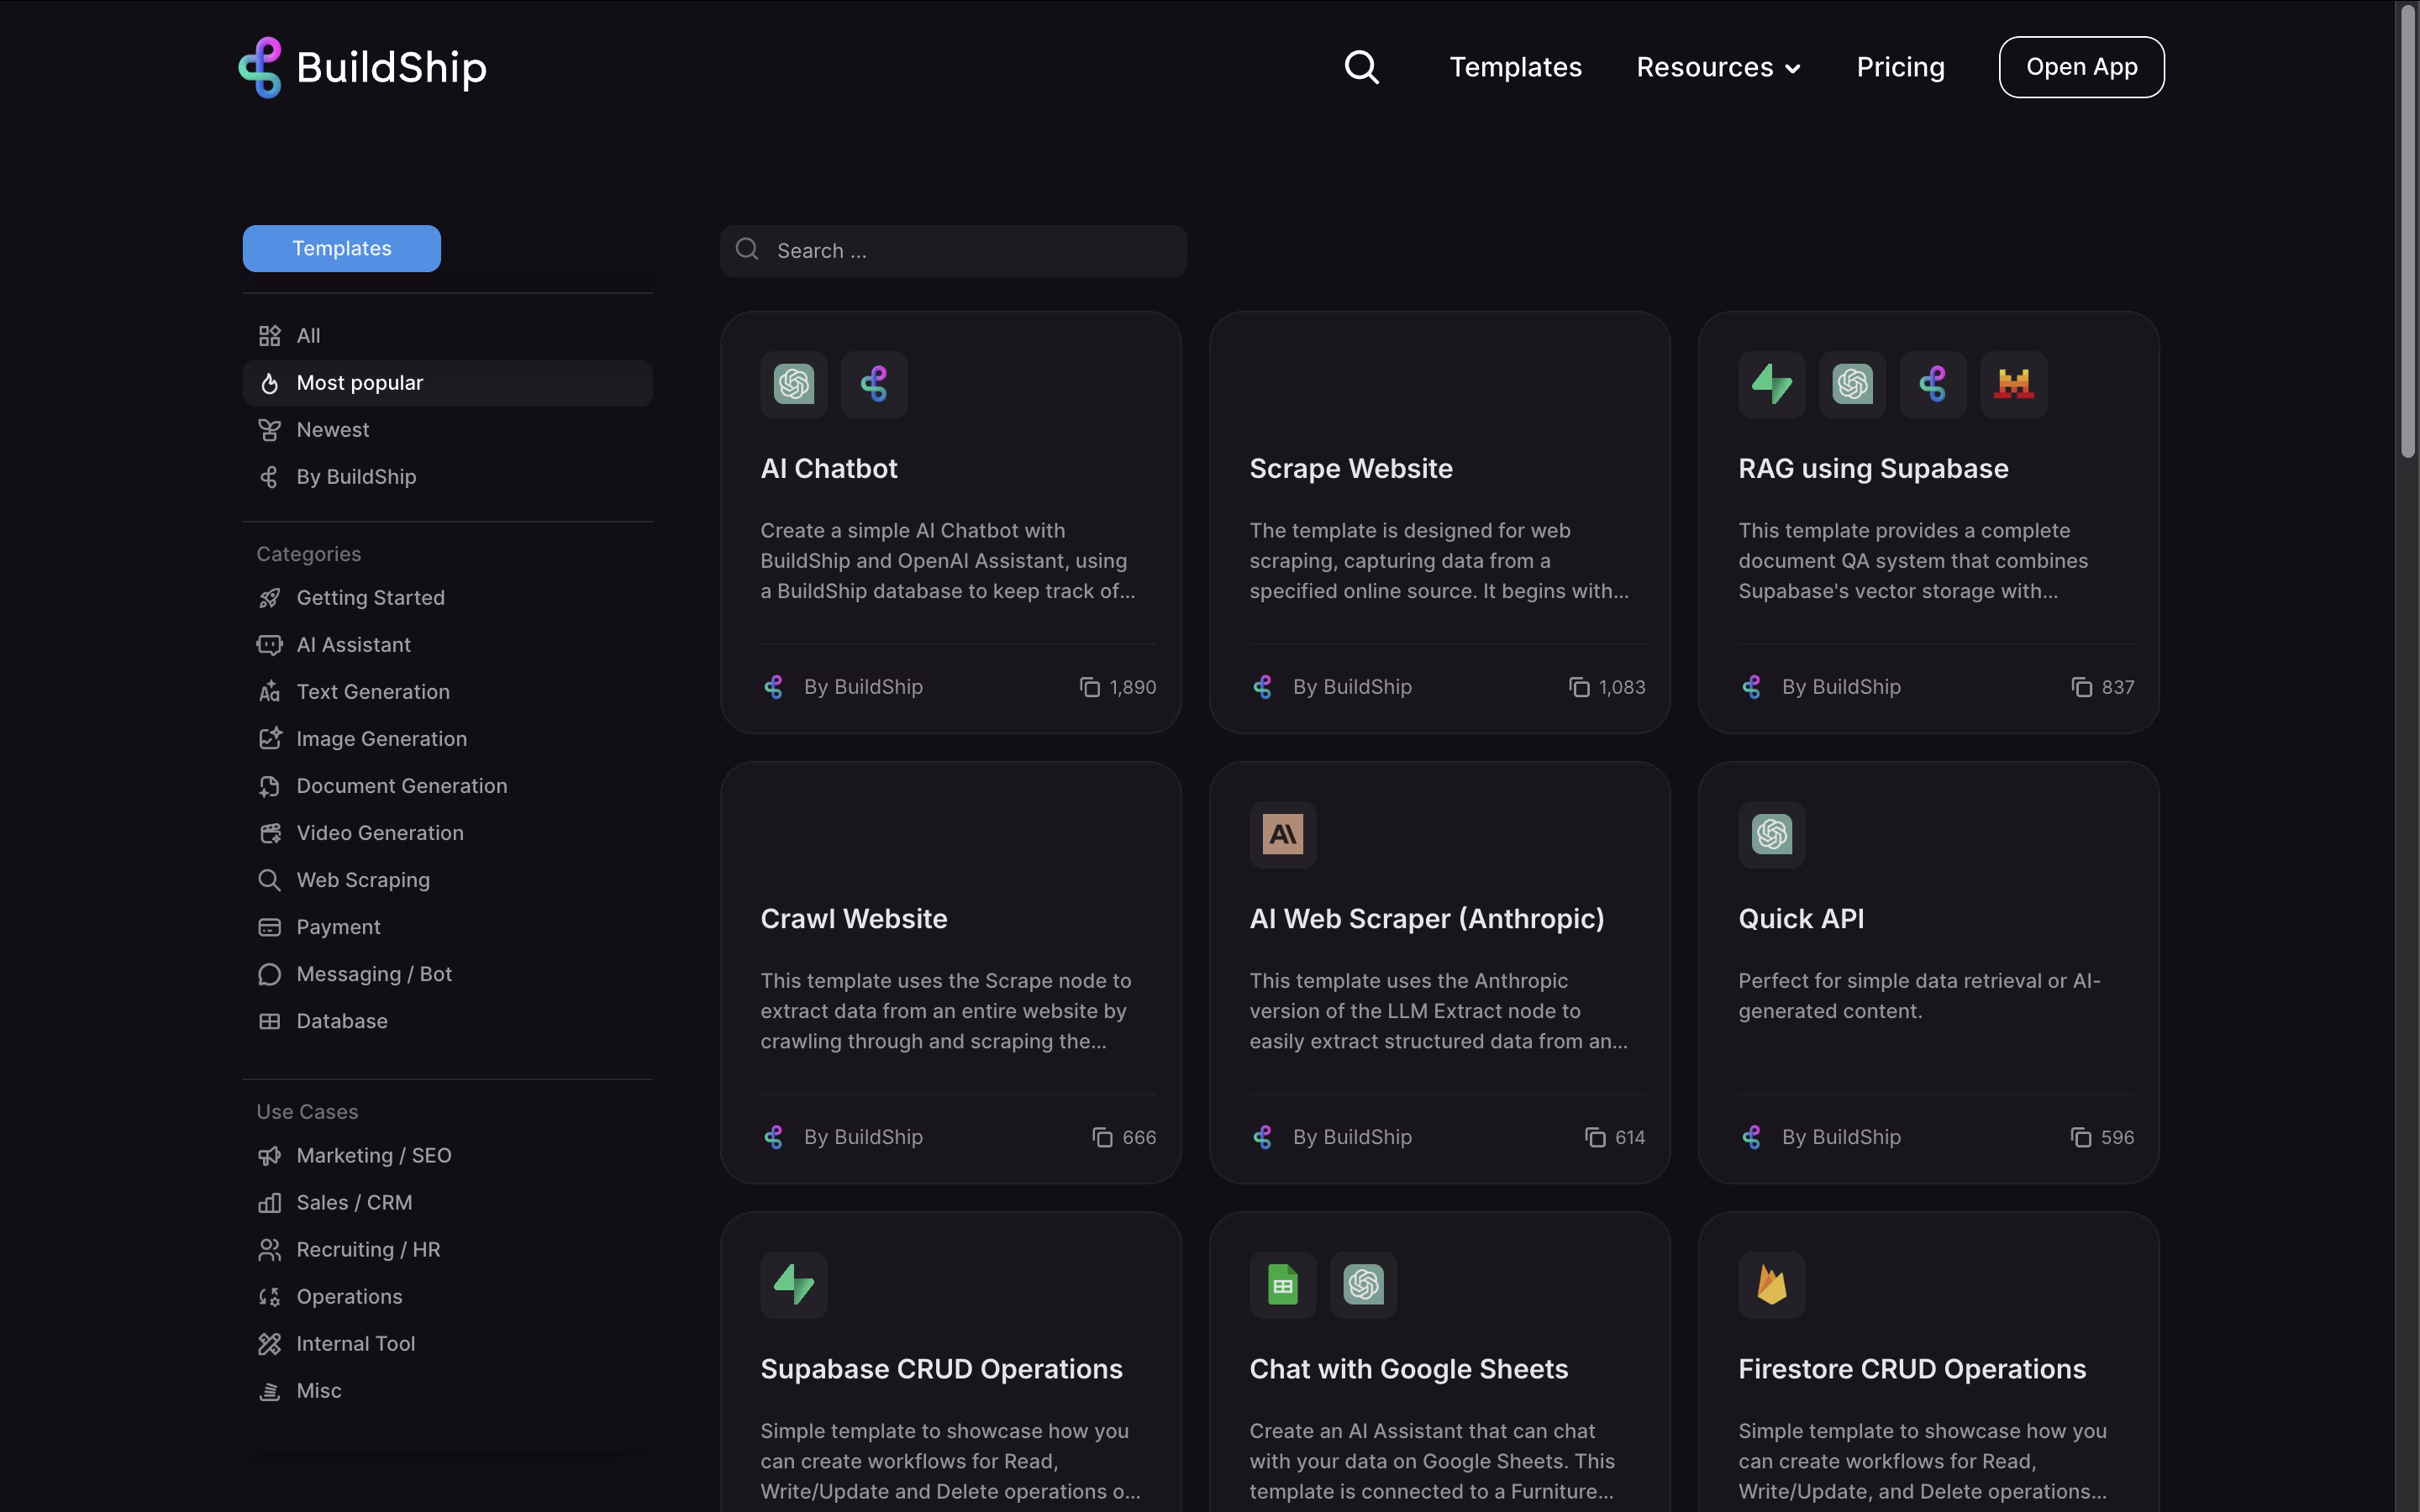Screen dimensions: 2420x1512
Task: Open the AI Web Scraper (Anthropic) title
Action: coord(1427,919)
